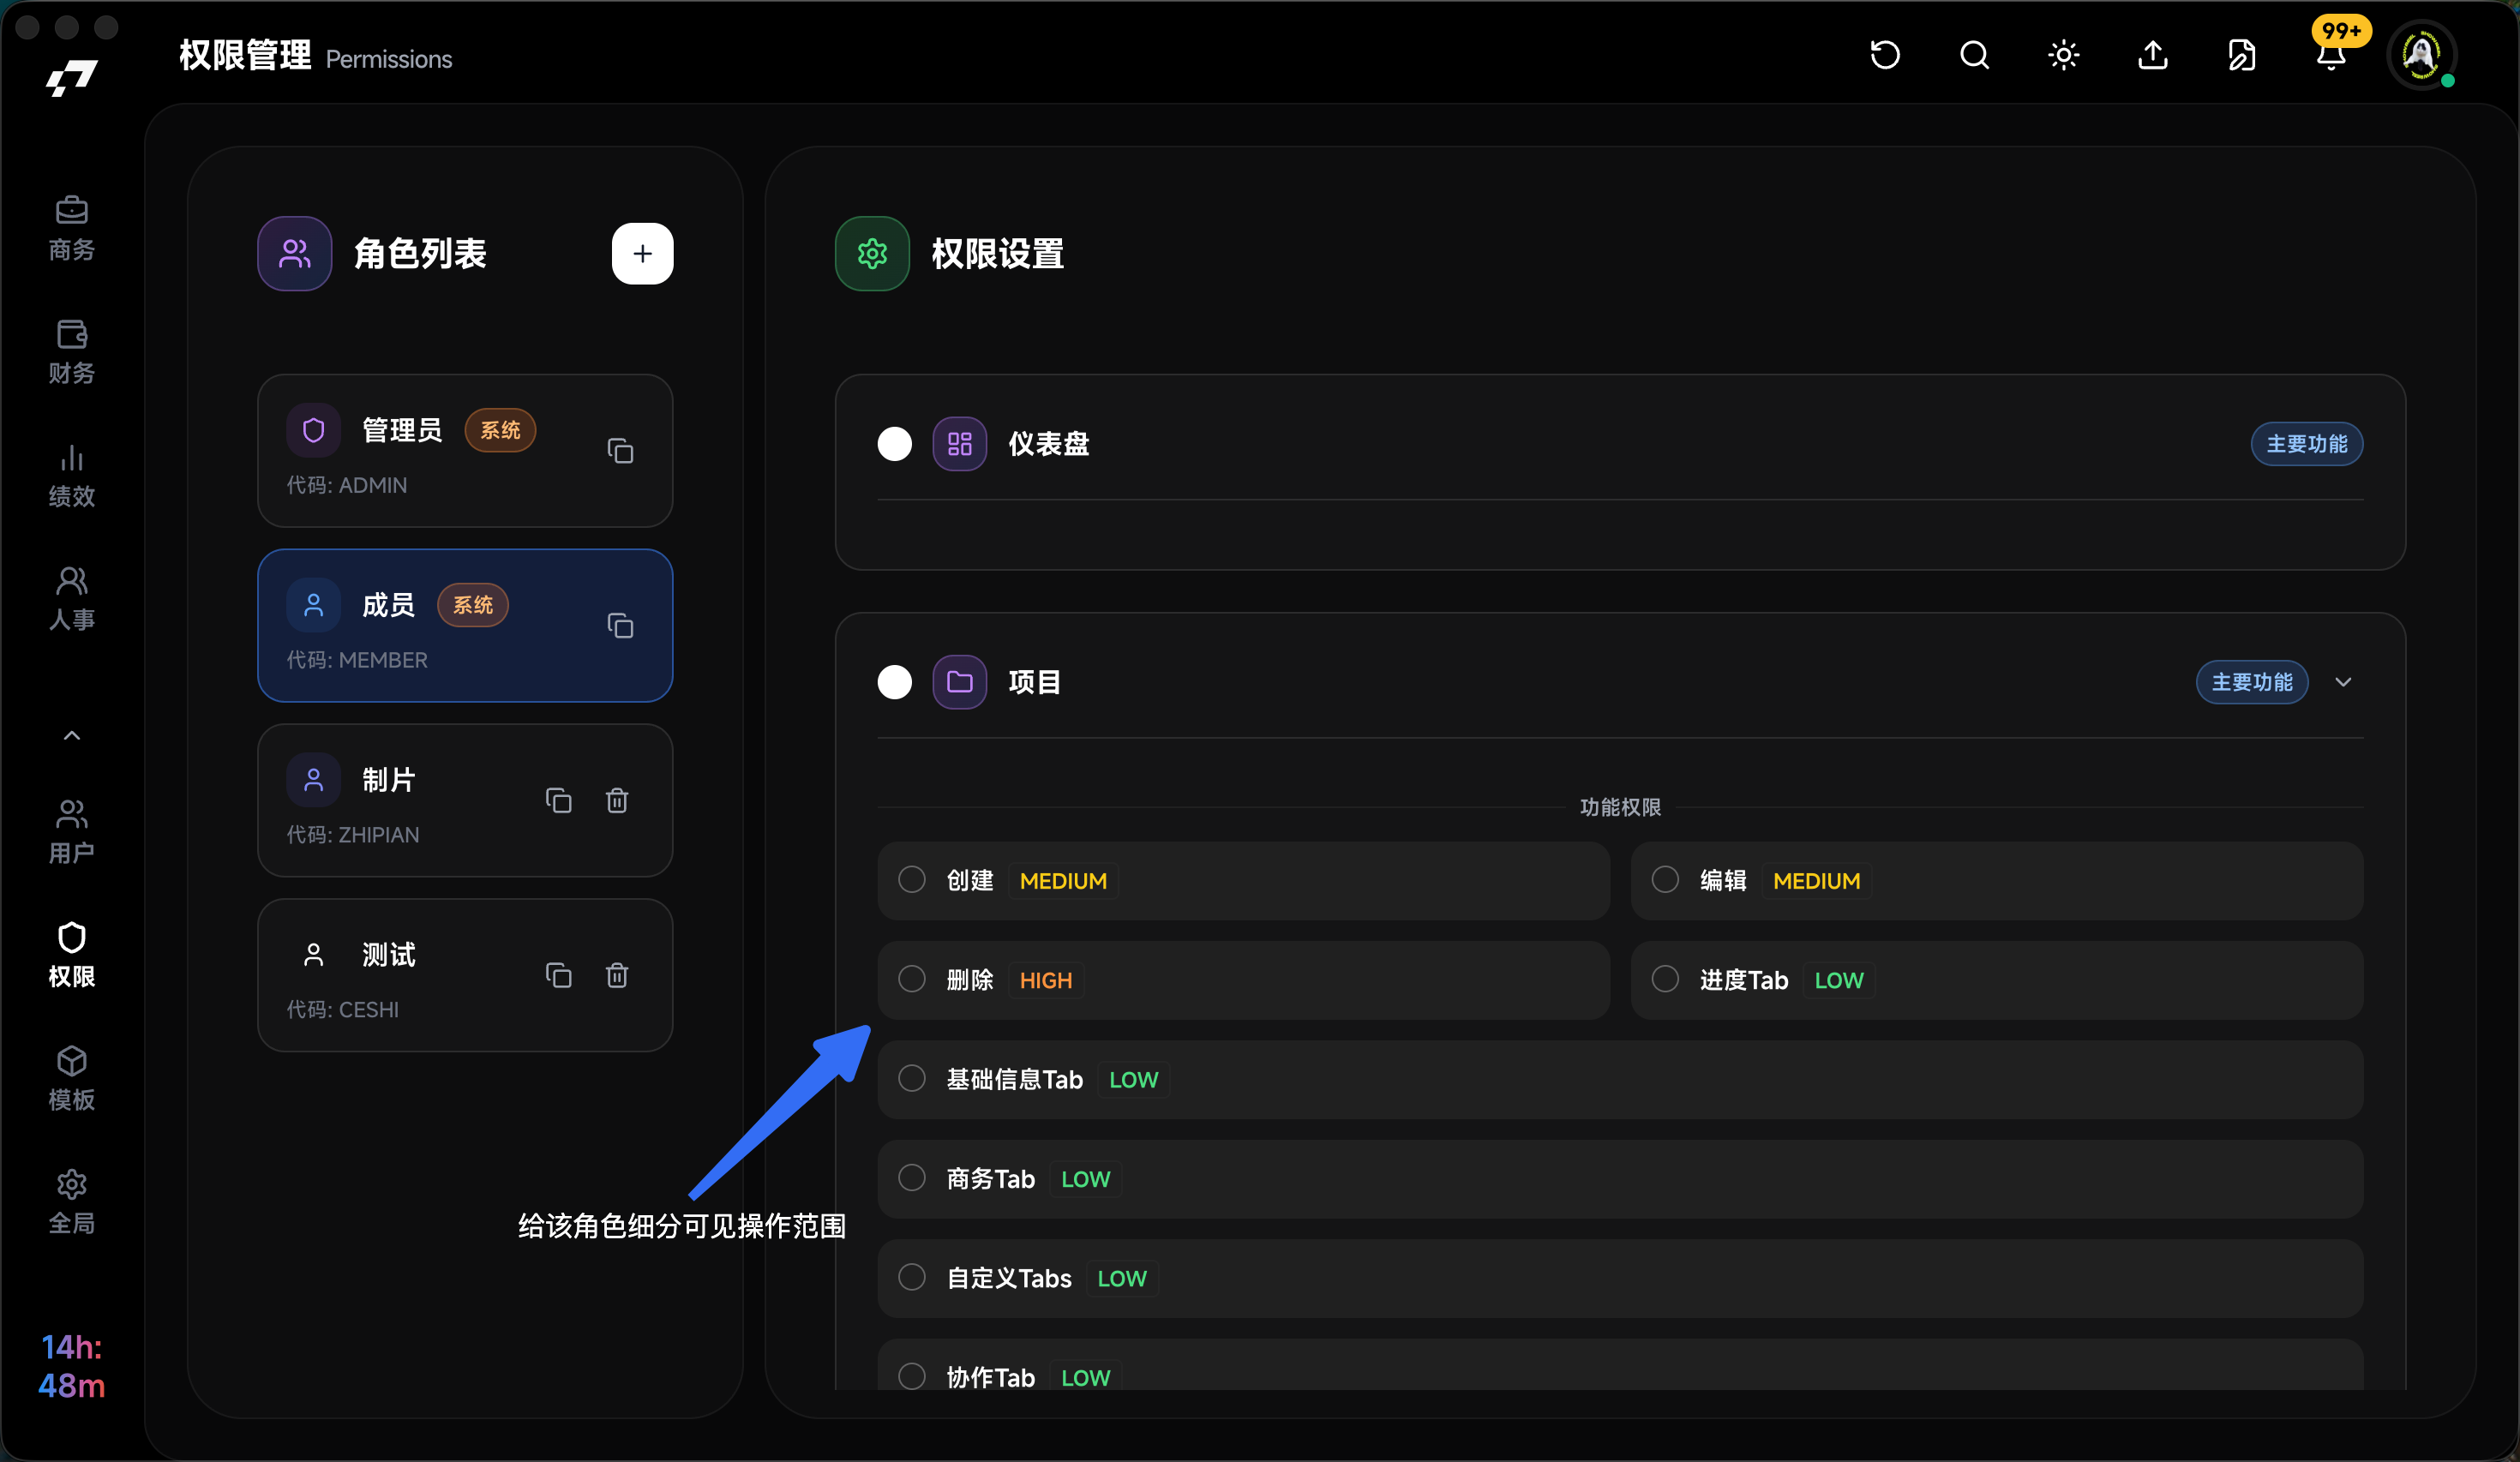Collapse sidebar group with up chevron

72,736
